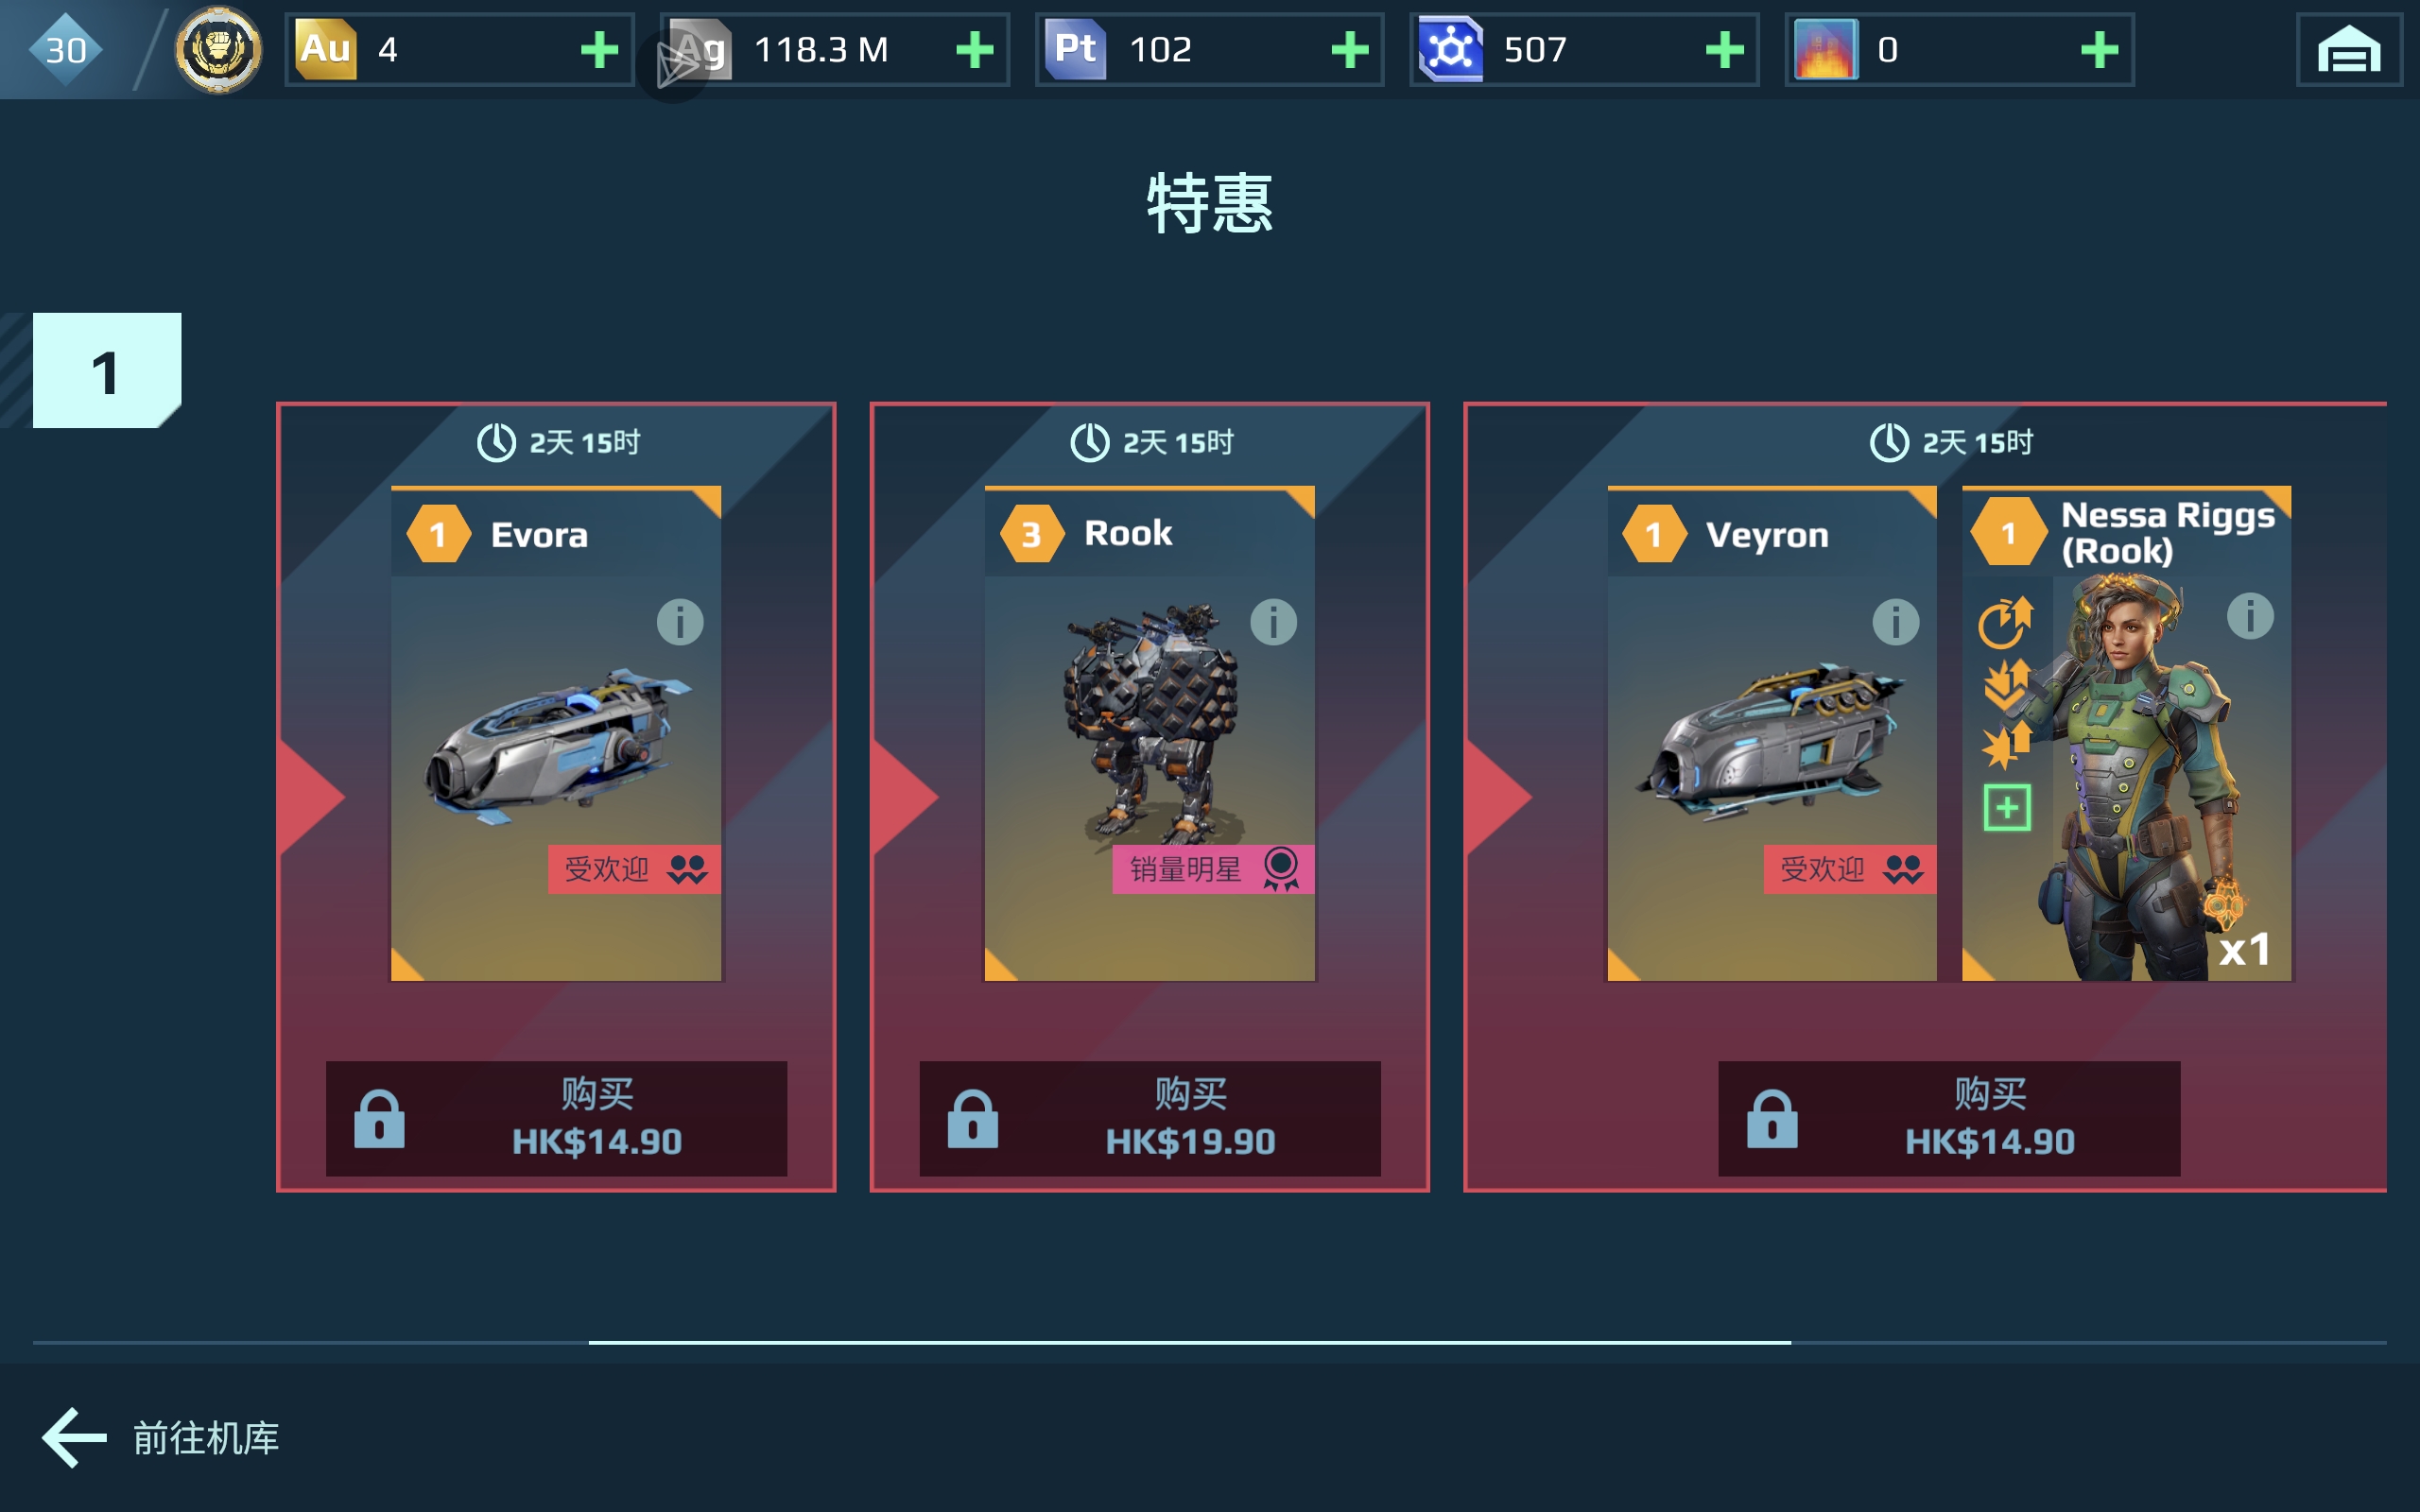This screenshot has width=2420, height=1512.
Task: Show info for Nessa Riggs pilot
Action: click(x=2250, y=616)
